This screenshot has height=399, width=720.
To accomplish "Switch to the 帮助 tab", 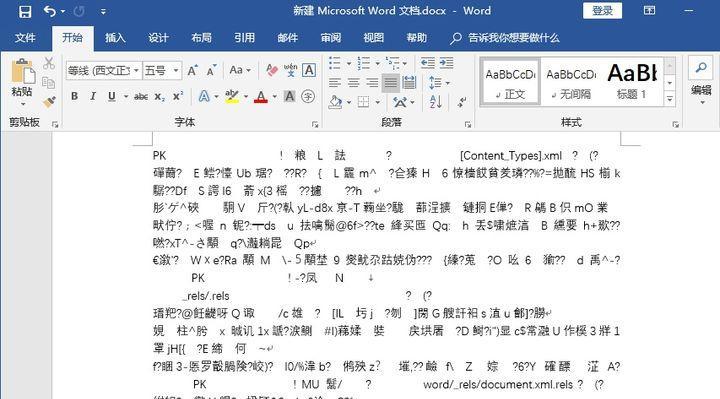I will coord(416,38).
